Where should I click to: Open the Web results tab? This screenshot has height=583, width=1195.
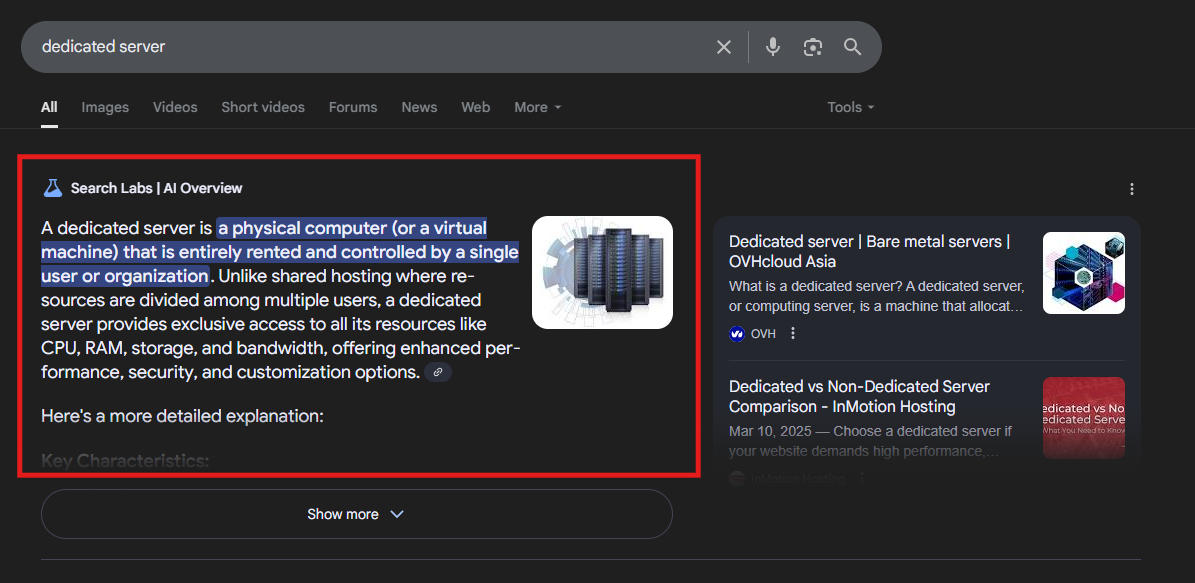click(476, 107)
